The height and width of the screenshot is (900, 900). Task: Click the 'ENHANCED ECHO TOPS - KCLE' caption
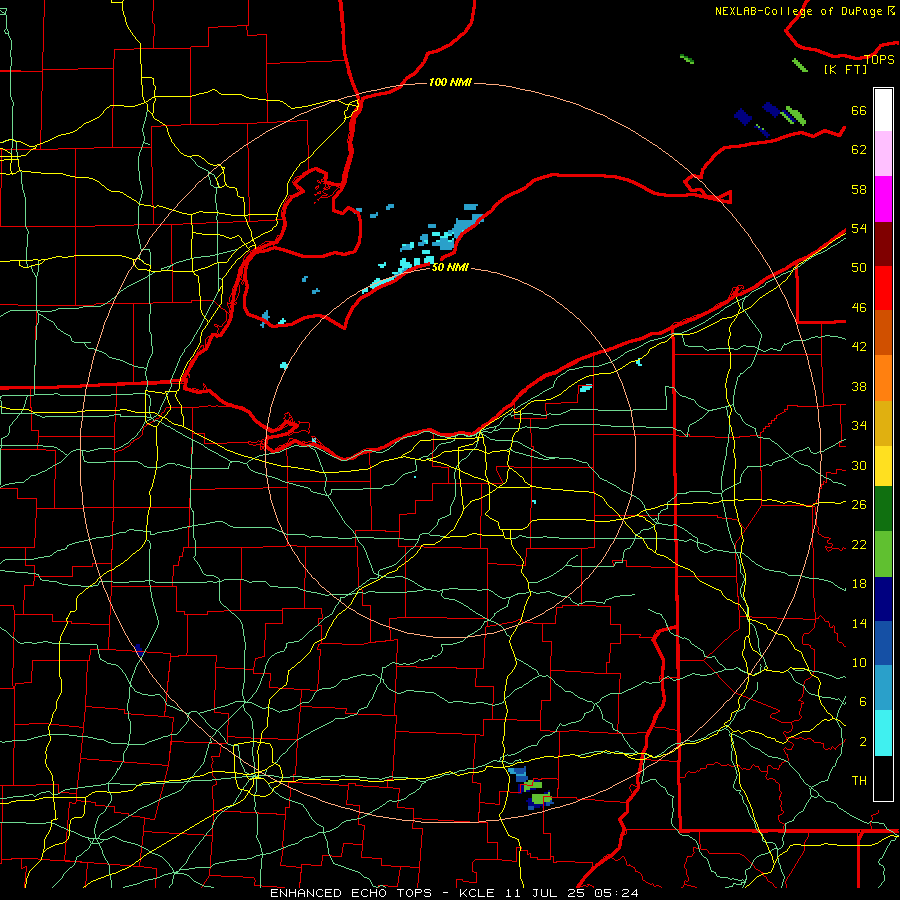[382, 893]
